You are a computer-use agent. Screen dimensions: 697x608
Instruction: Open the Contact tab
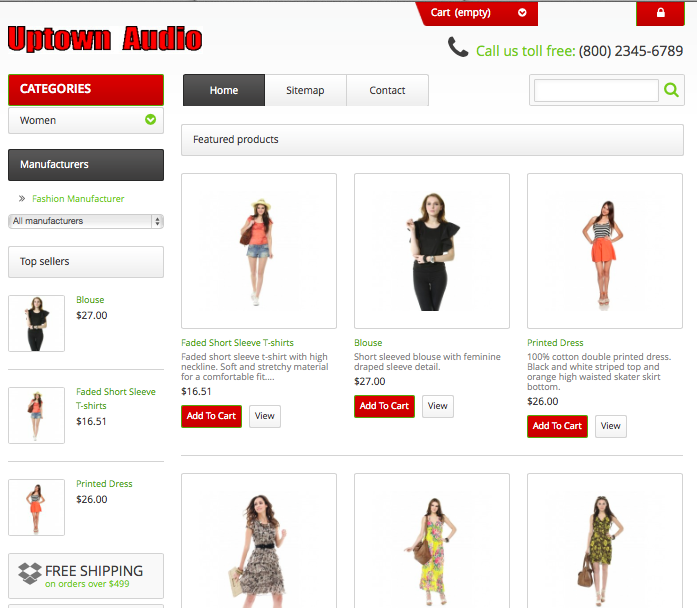pos(387,90)
